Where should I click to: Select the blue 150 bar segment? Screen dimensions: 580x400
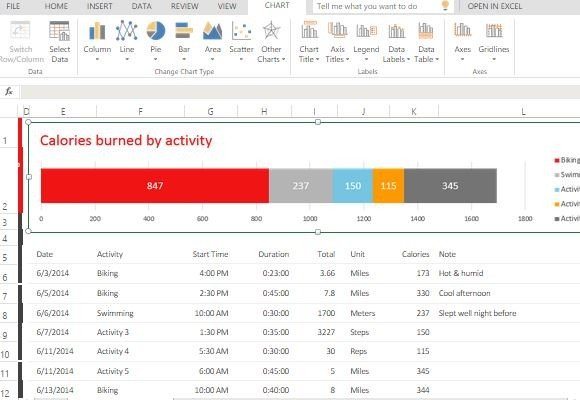pyautogui.click(x=353, y=185)
